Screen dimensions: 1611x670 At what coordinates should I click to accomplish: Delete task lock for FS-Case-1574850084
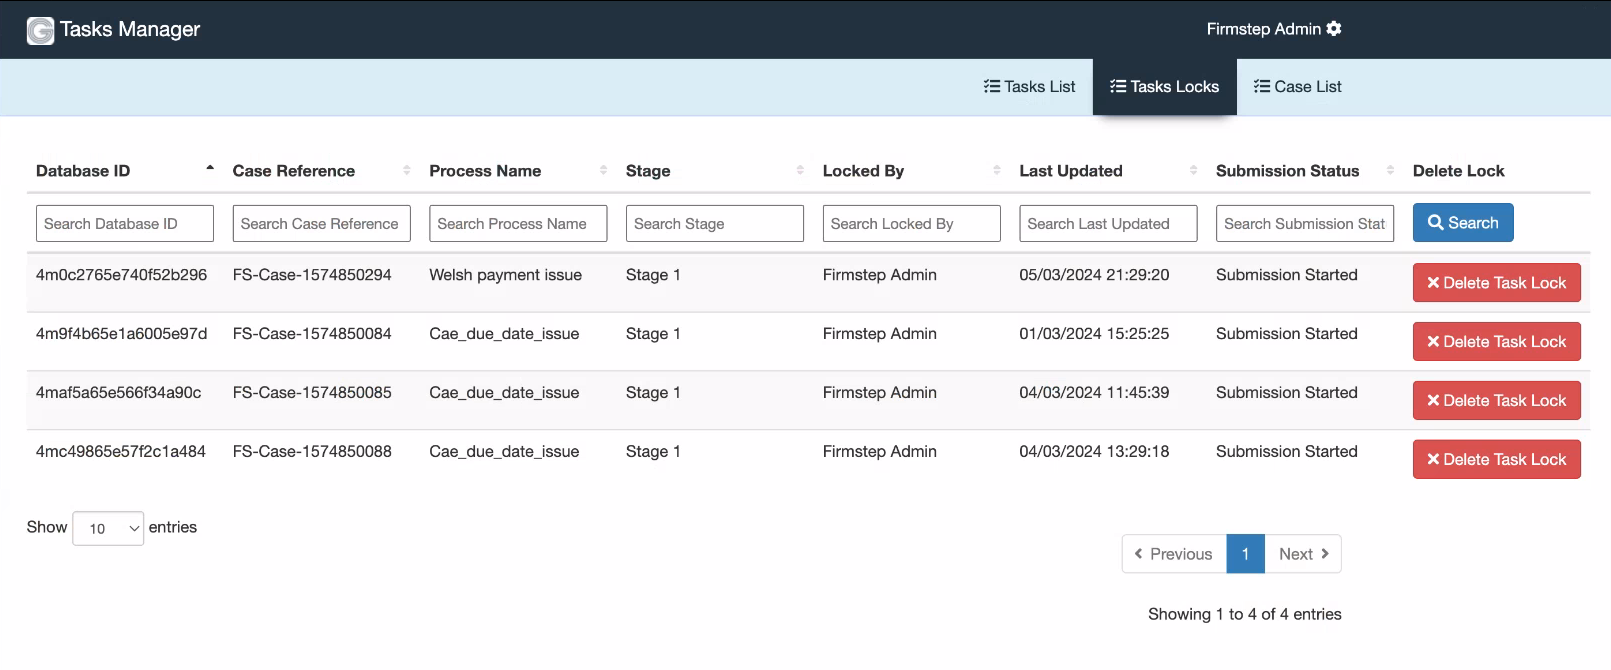point(1496,342)
